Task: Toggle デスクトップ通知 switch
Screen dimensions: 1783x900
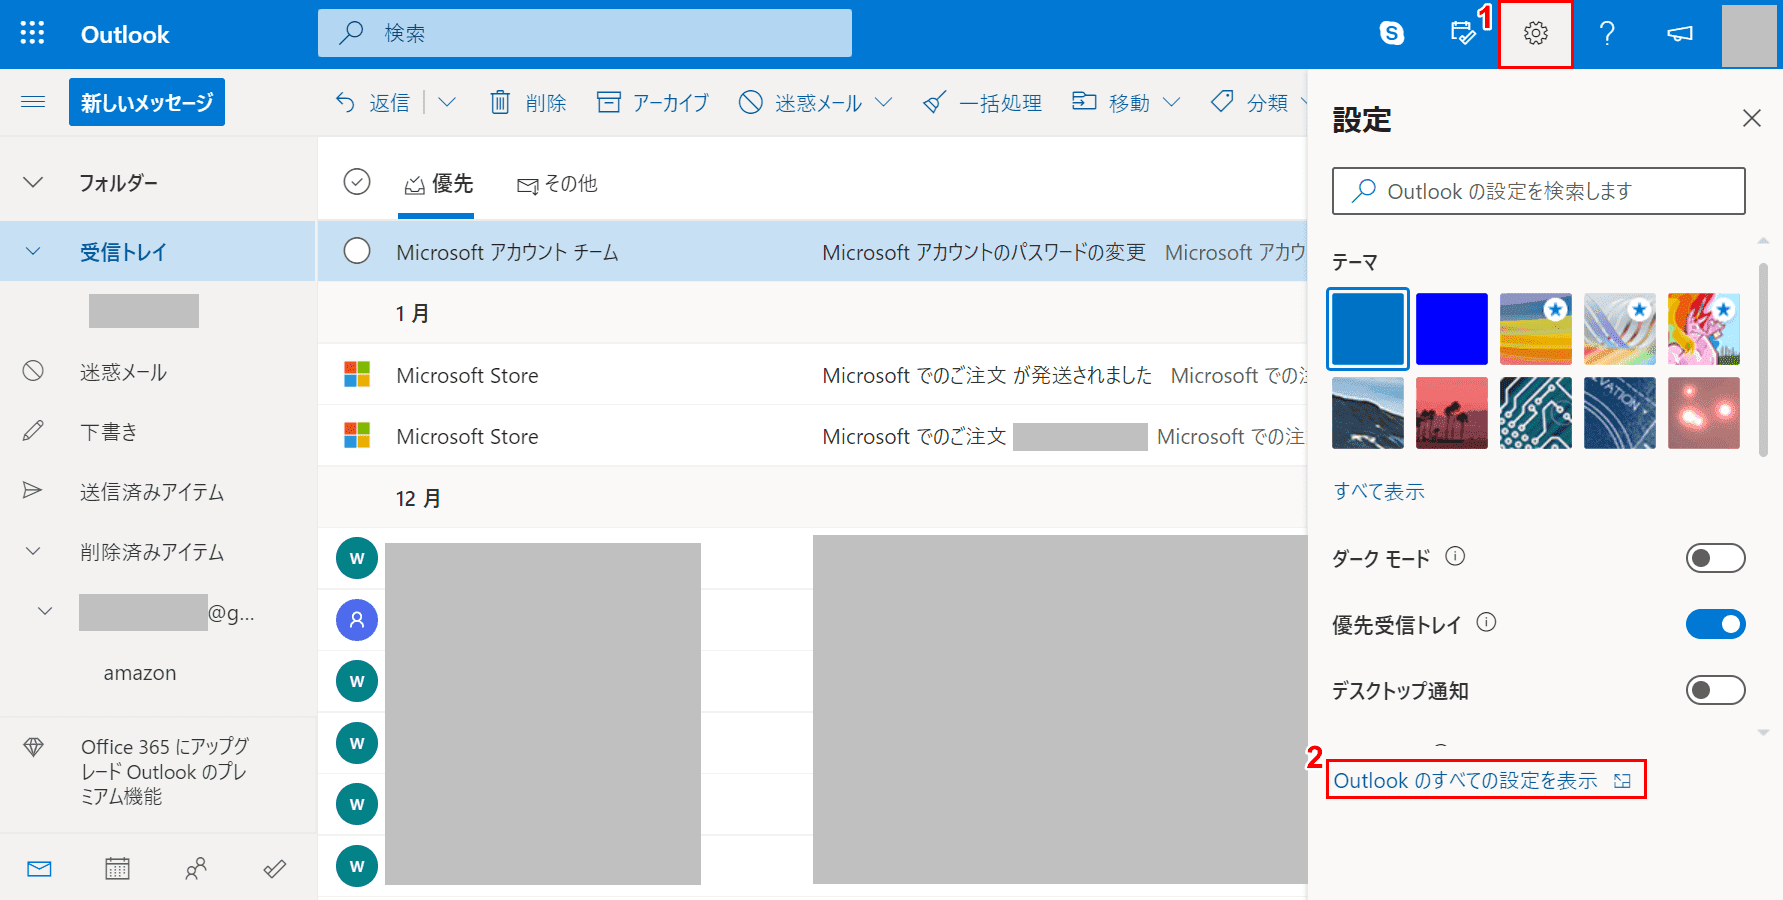Action: 1716,690
